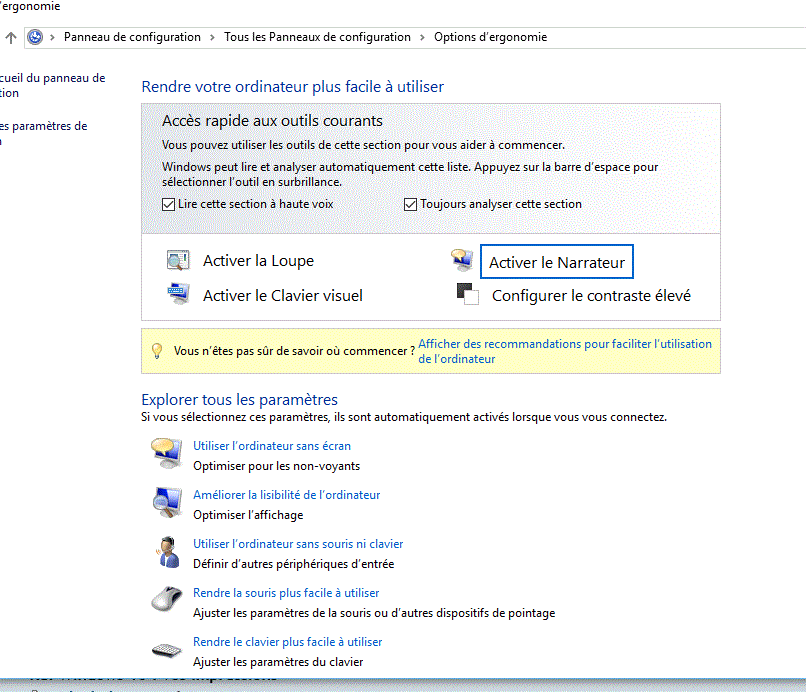
Task: Click heading "Explorer tous les paramètres"
Action: [240, 399]
